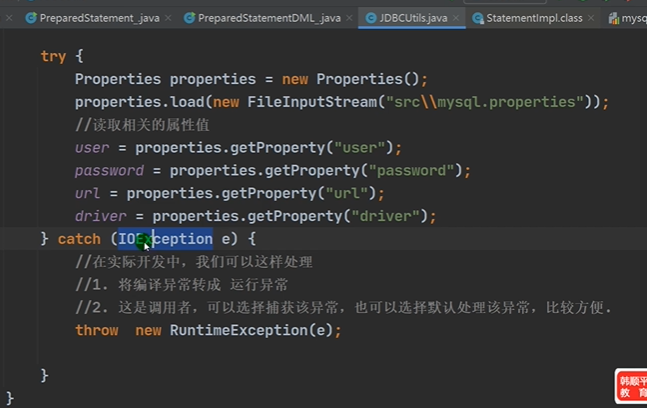647x408 pixels.
Task: Open the PreparedStatementDML_.java tab
Action: (x=269, y=18)
